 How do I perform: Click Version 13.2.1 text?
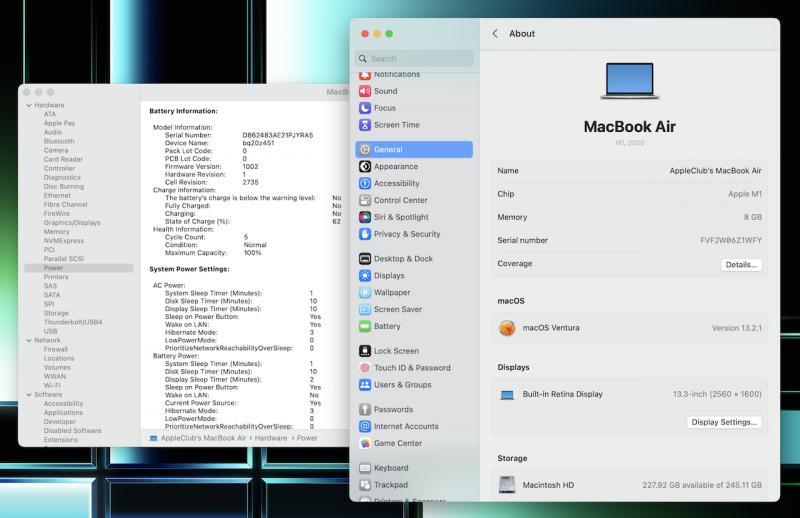[737, 328]
